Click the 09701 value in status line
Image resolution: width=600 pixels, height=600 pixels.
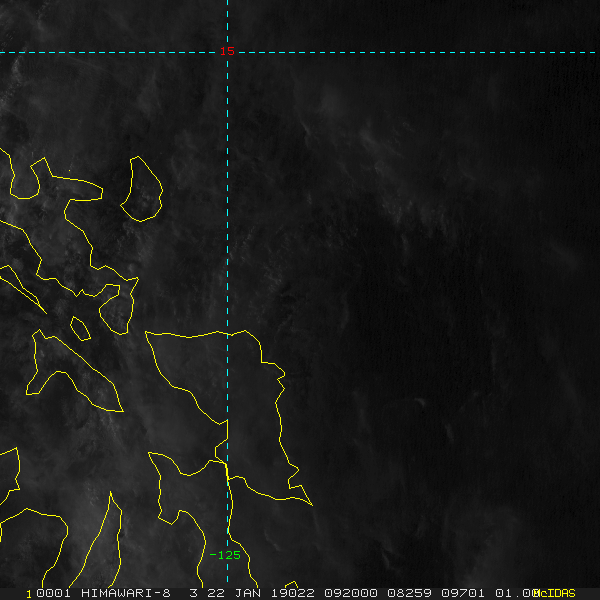coord(463,593)
